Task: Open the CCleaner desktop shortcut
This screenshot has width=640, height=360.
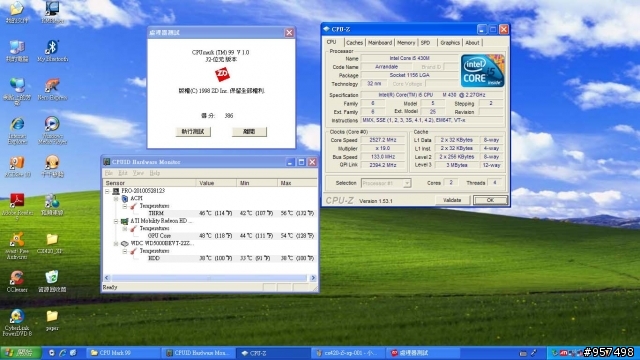Action: [17, 281]
